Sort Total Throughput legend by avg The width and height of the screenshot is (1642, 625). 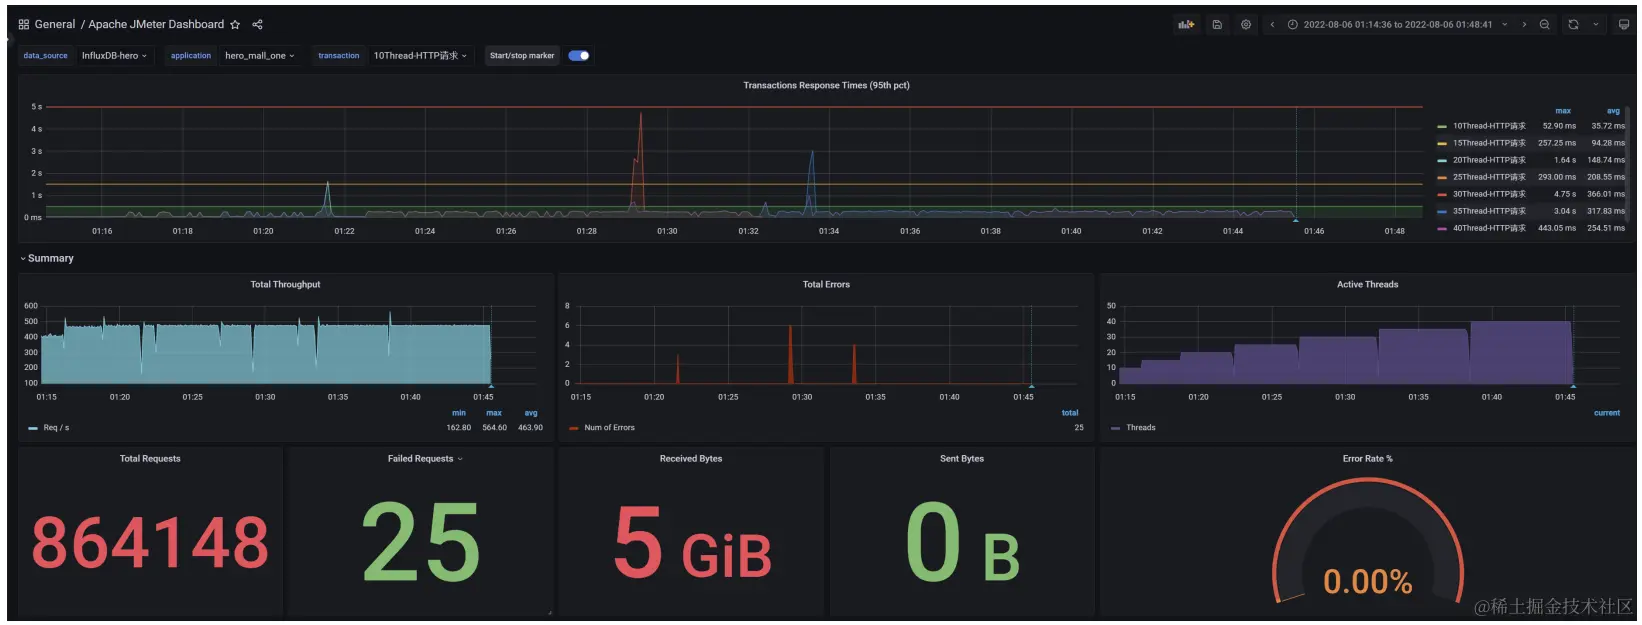click(531, 413)
